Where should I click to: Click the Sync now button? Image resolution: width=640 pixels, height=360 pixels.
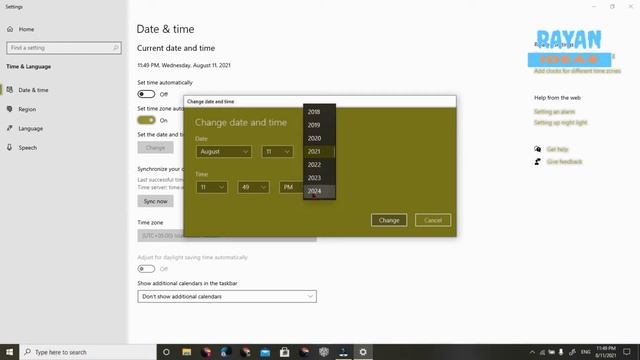[x=156, y=201]
